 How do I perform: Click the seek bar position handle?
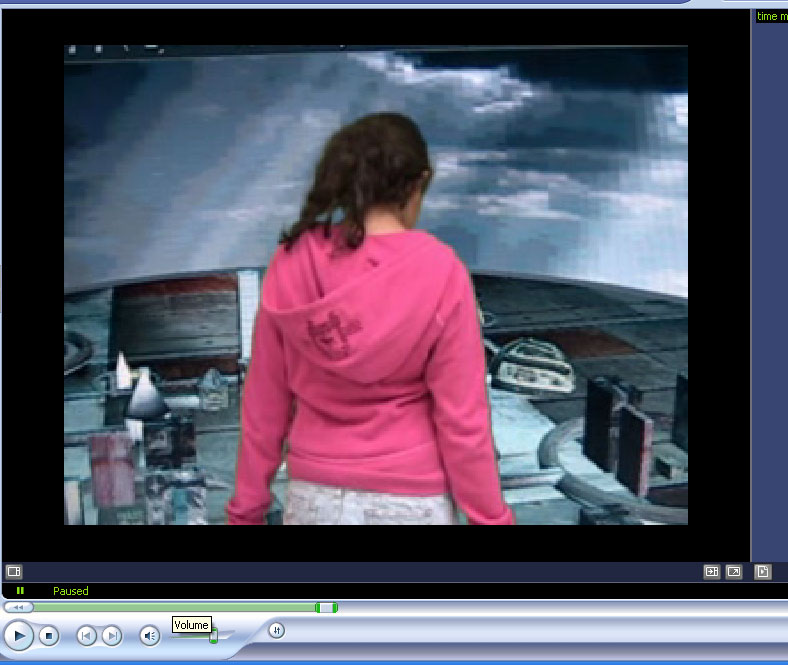(326, 607)
